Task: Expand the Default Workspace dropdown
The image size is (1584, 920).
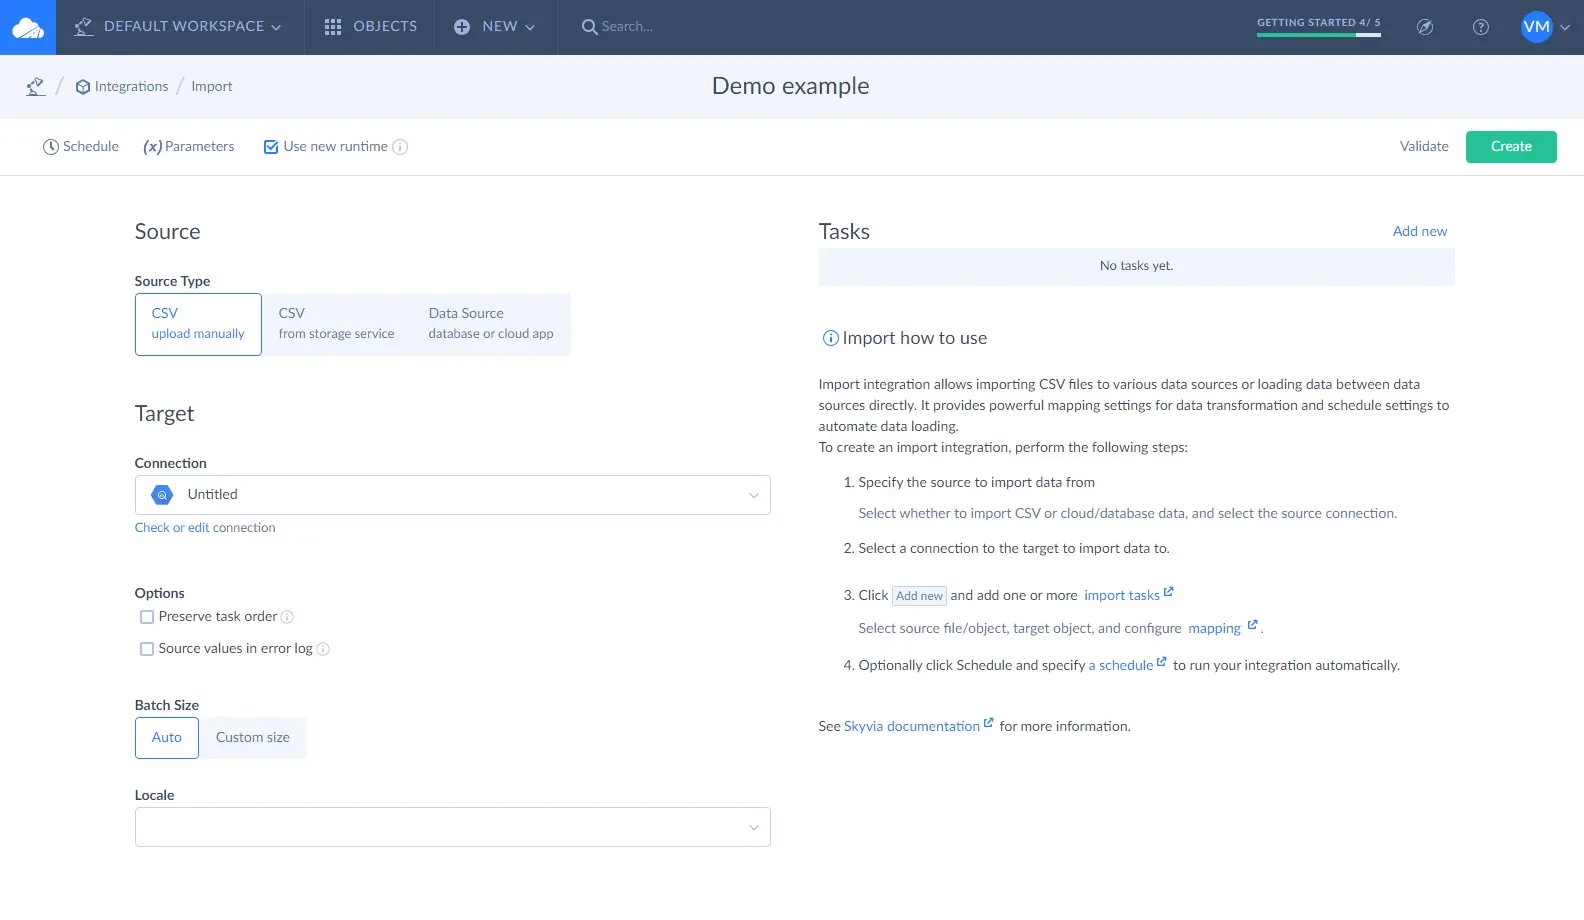Action: pyautogui.click(x=180, y=27)
